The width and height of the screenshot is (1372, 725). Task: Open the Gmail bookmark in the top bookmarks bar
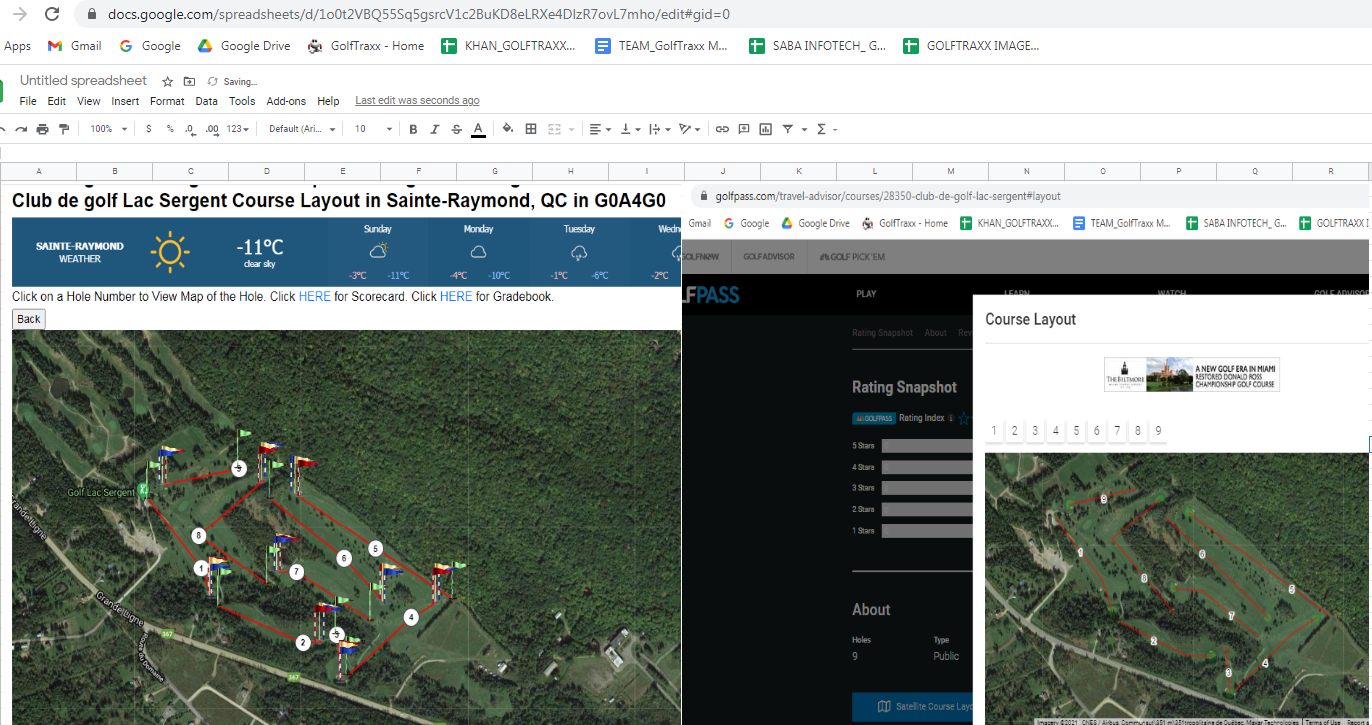[x=75, y=46]
